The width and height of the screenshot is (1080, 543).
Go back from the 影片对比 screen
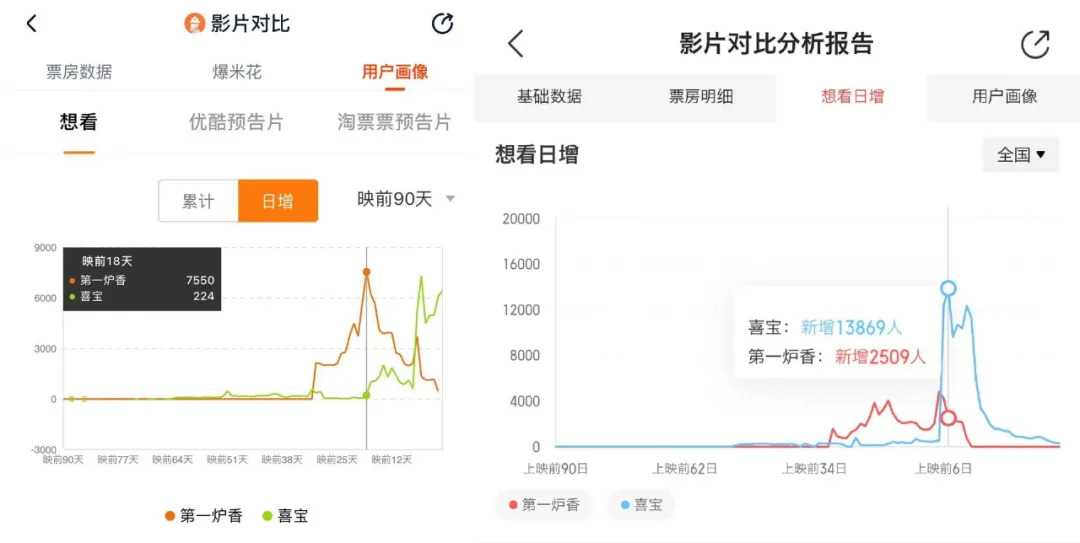[31, 23]
